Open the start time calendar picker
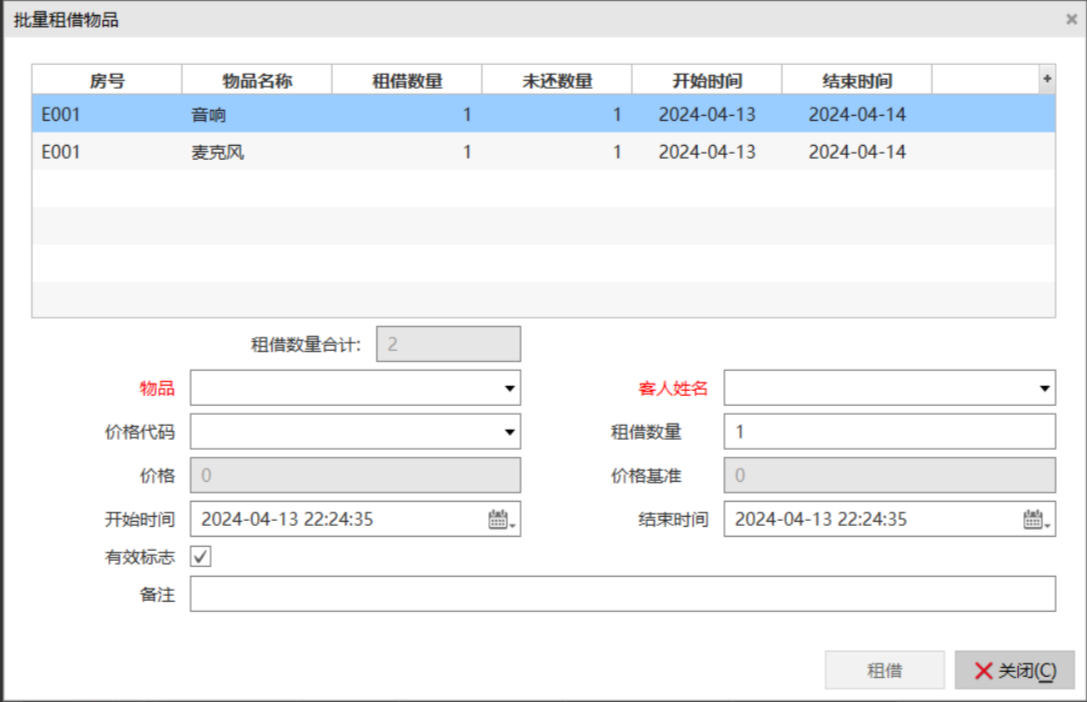Screen dimensions: 1087x702 502,519
